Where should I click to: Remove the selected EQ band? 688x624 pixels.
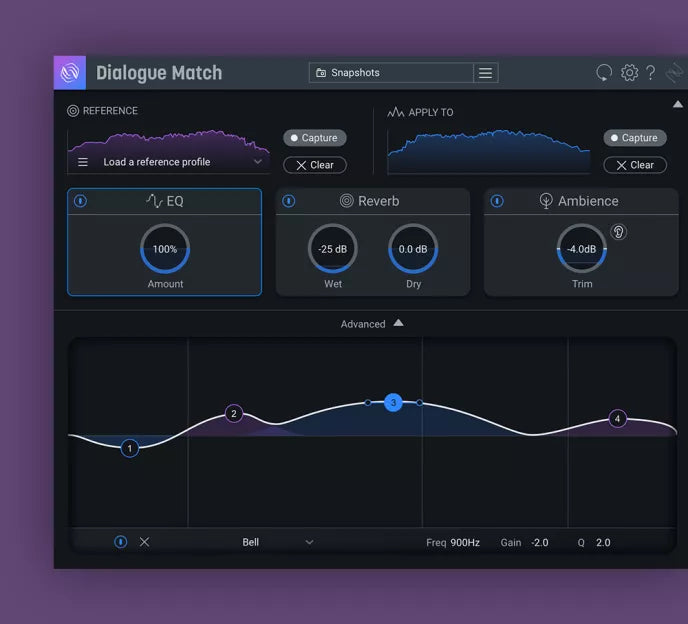[x=144, y=542]
